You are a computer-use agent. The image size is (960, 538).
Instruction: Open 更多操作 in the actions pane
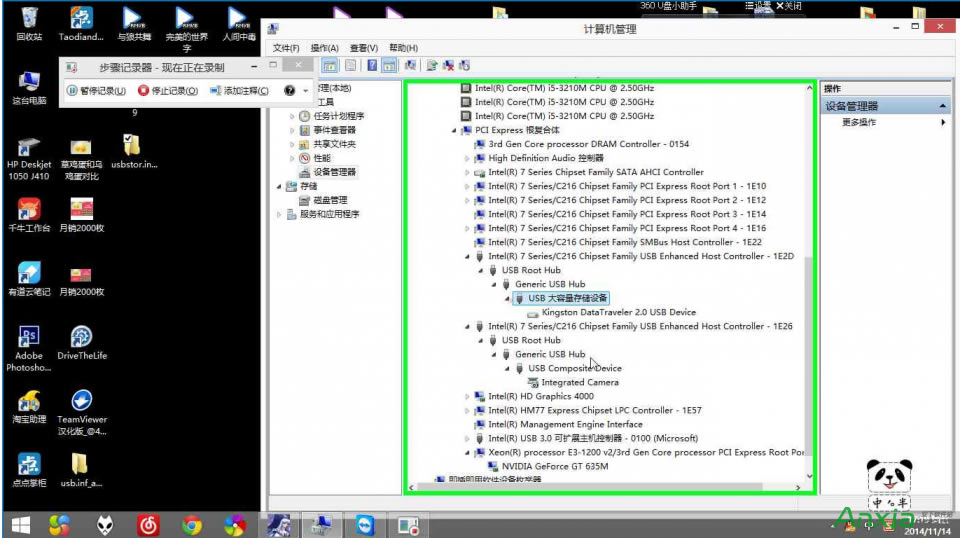point(859,122)
